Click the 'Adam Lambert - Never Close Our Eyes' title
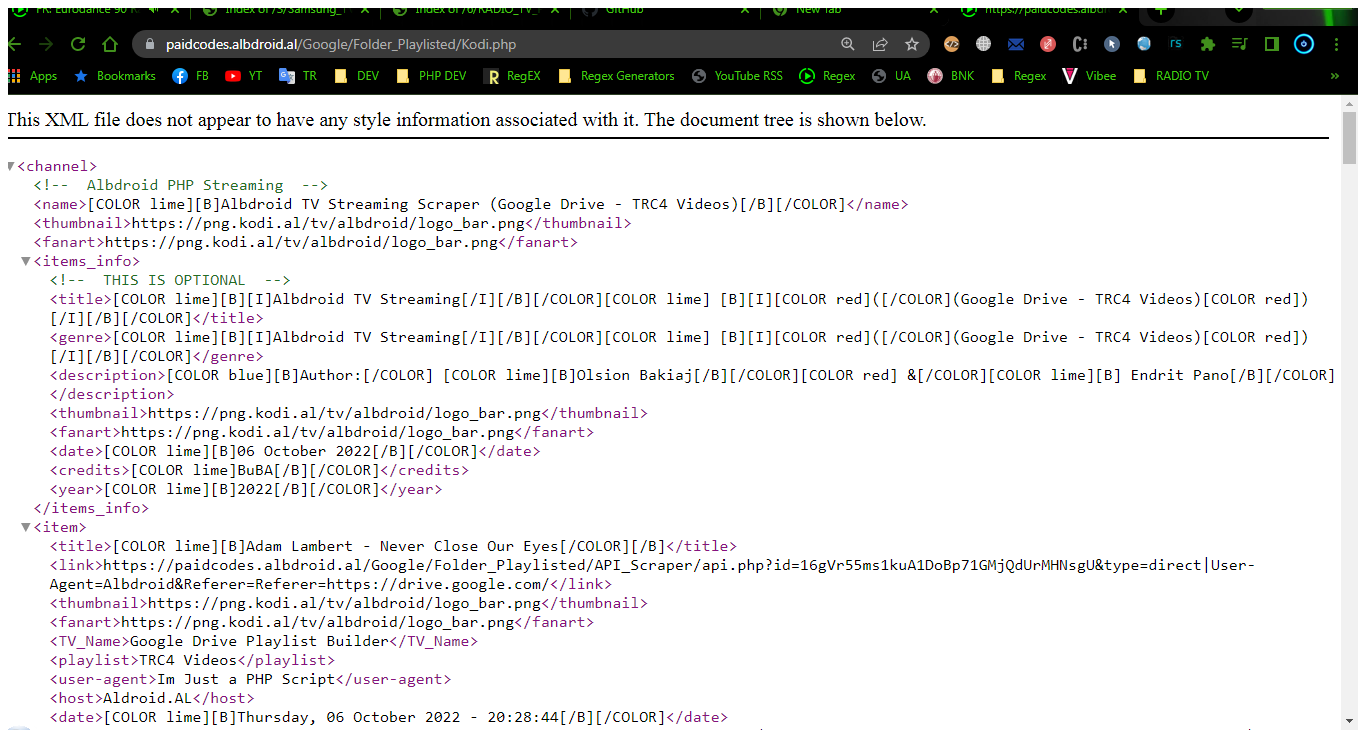Screen dimensions: 1358x730 (x=403, y=546)
